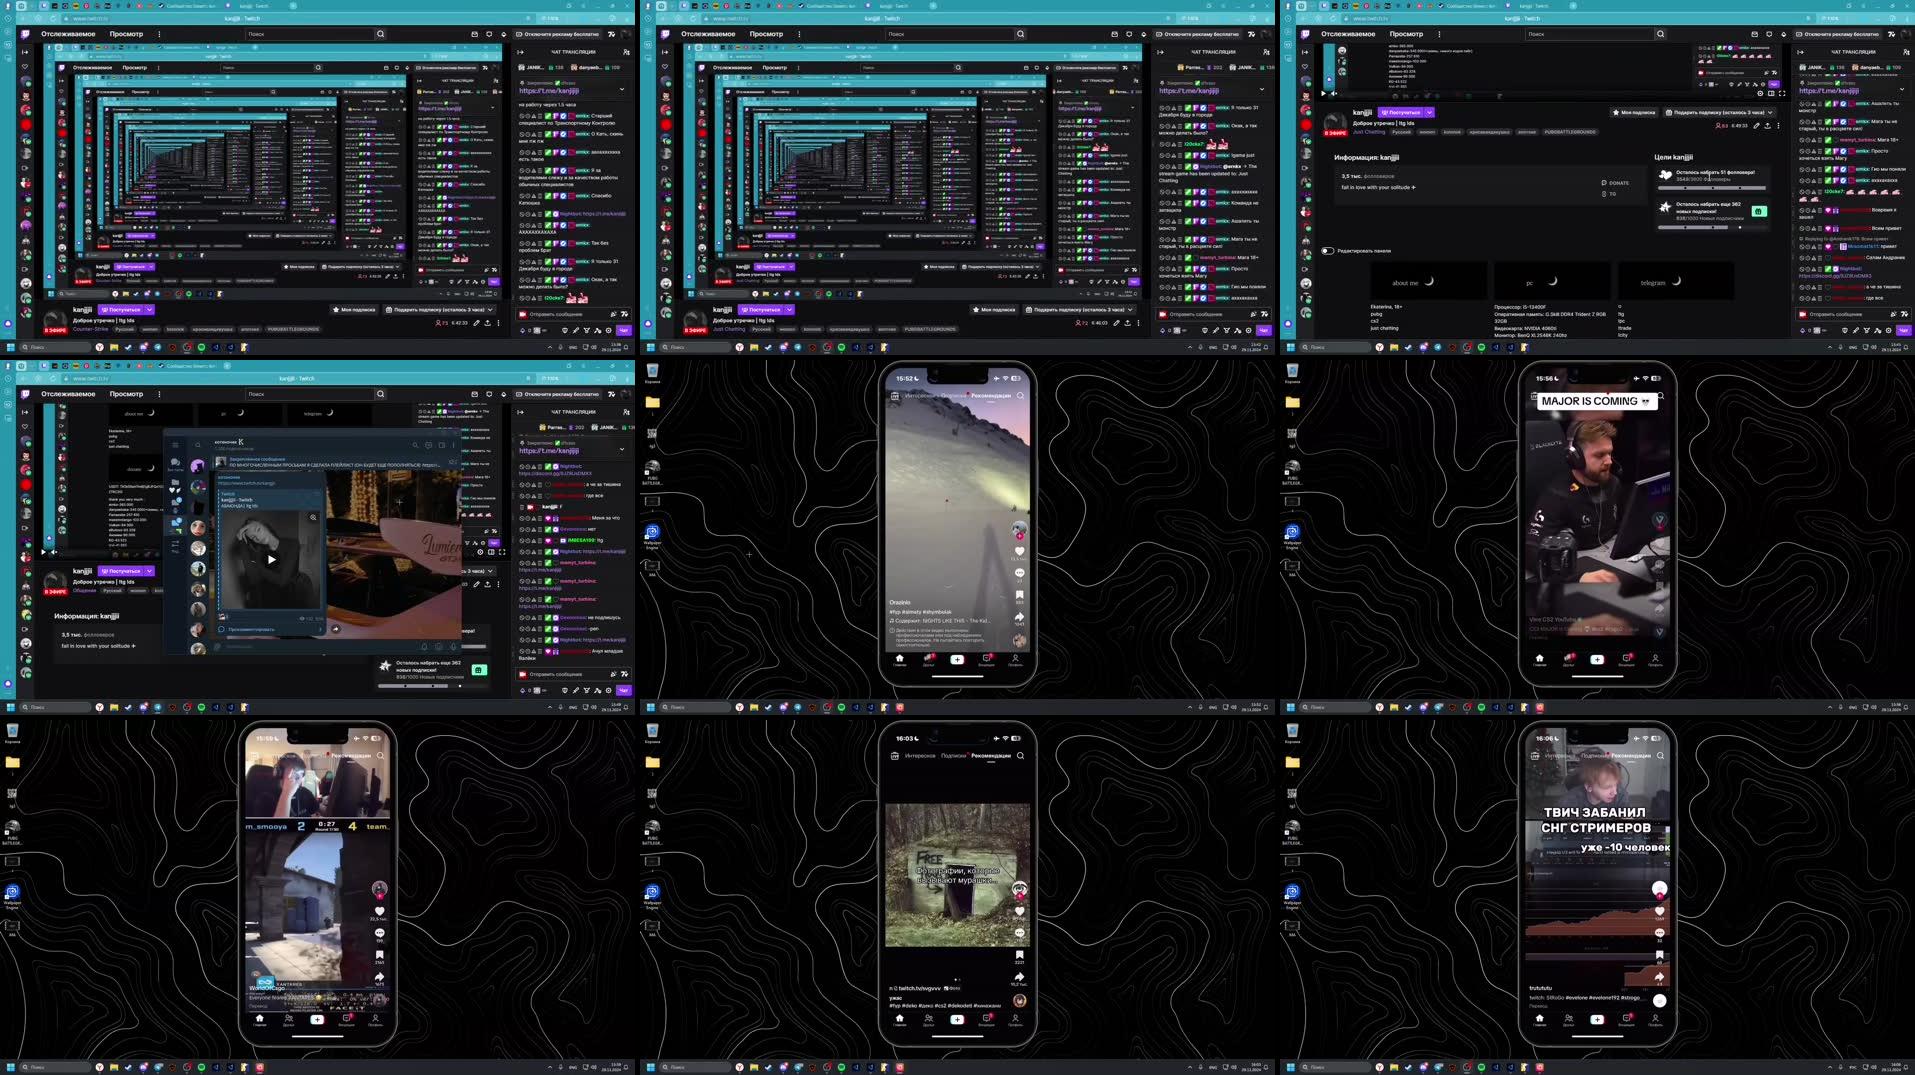The height and width of the screenshot is (1075, 1915).
Task: Toggle theater mode in Цели kanjjiji frame
Action: 1771,94
